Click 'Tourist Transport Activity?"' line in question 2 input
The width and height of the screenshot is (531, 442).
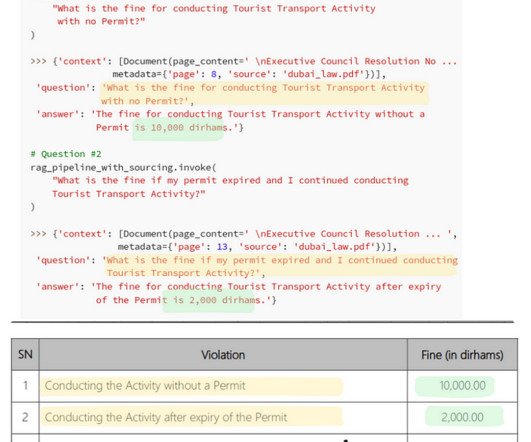pos(129,194)
